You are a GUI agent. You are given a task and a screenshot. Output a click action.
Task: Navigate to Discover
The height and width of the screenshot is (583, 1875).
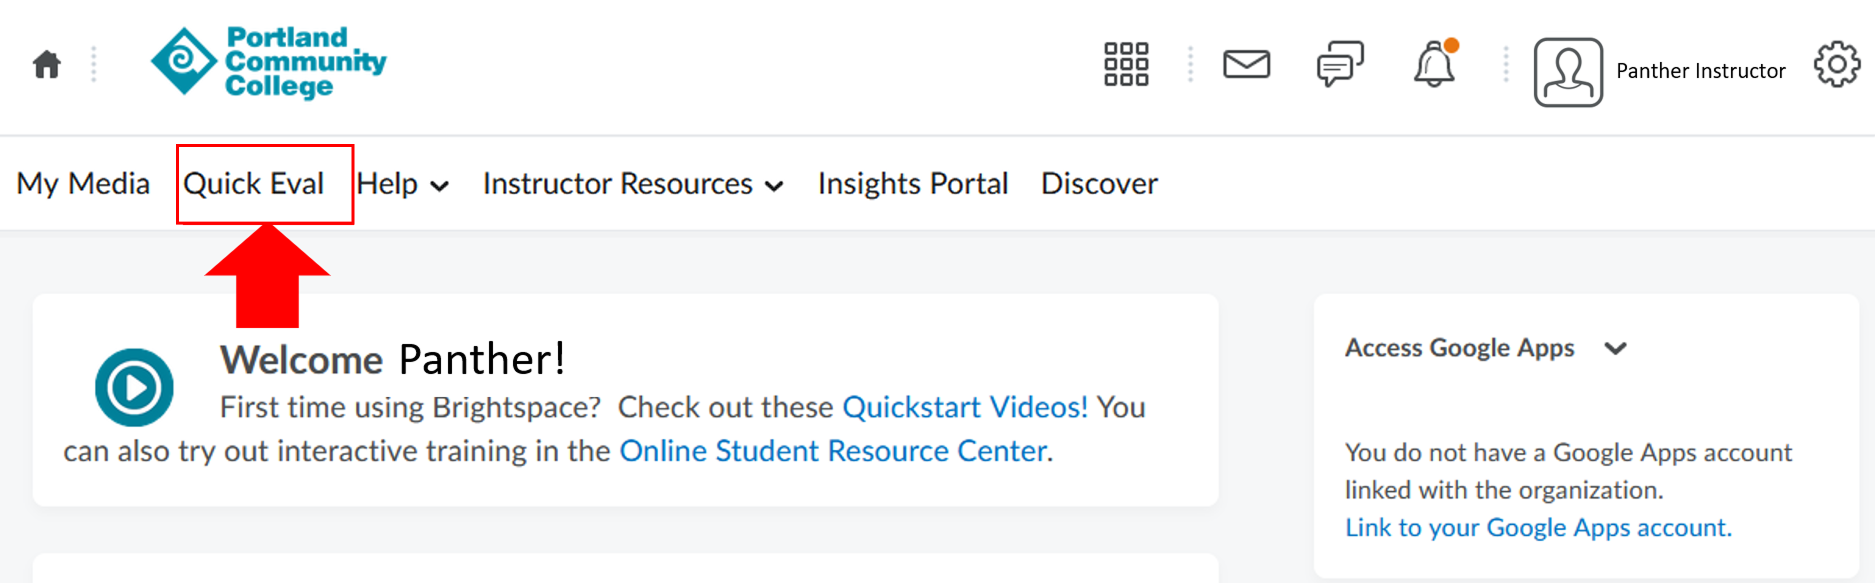[1098, 184]
